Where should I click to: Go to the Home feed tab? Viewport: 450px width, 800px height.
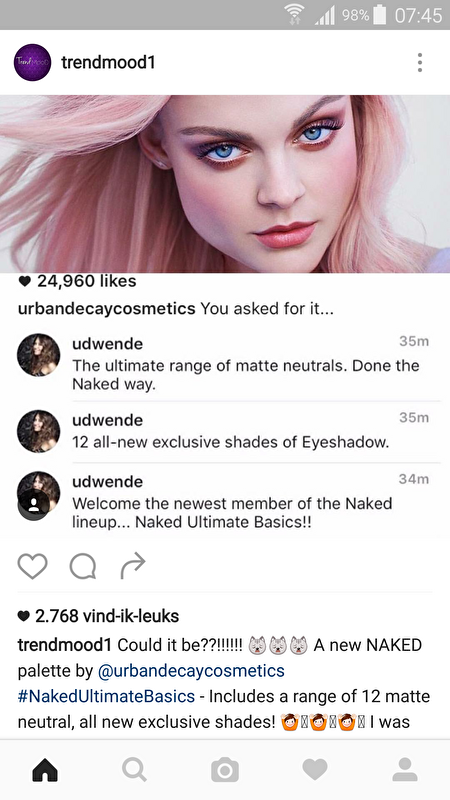tap(45, 770)
